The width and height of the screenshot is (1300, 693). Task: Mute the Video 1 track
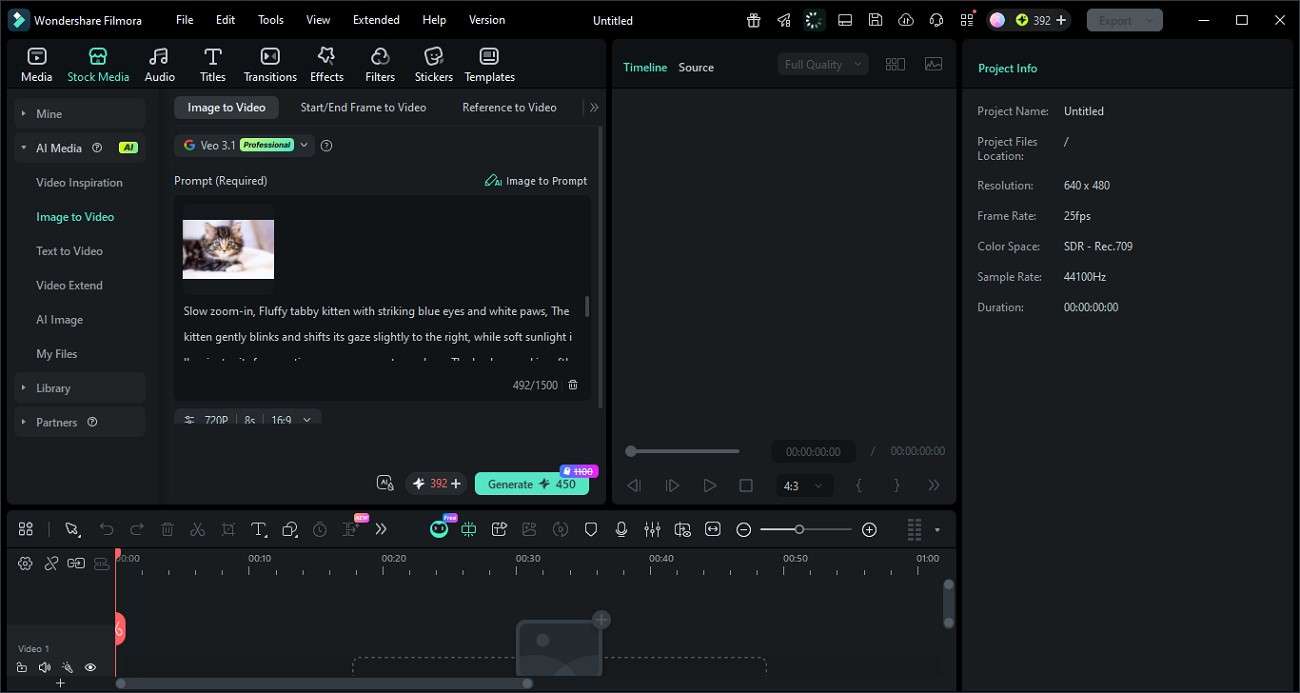point(44,667)
